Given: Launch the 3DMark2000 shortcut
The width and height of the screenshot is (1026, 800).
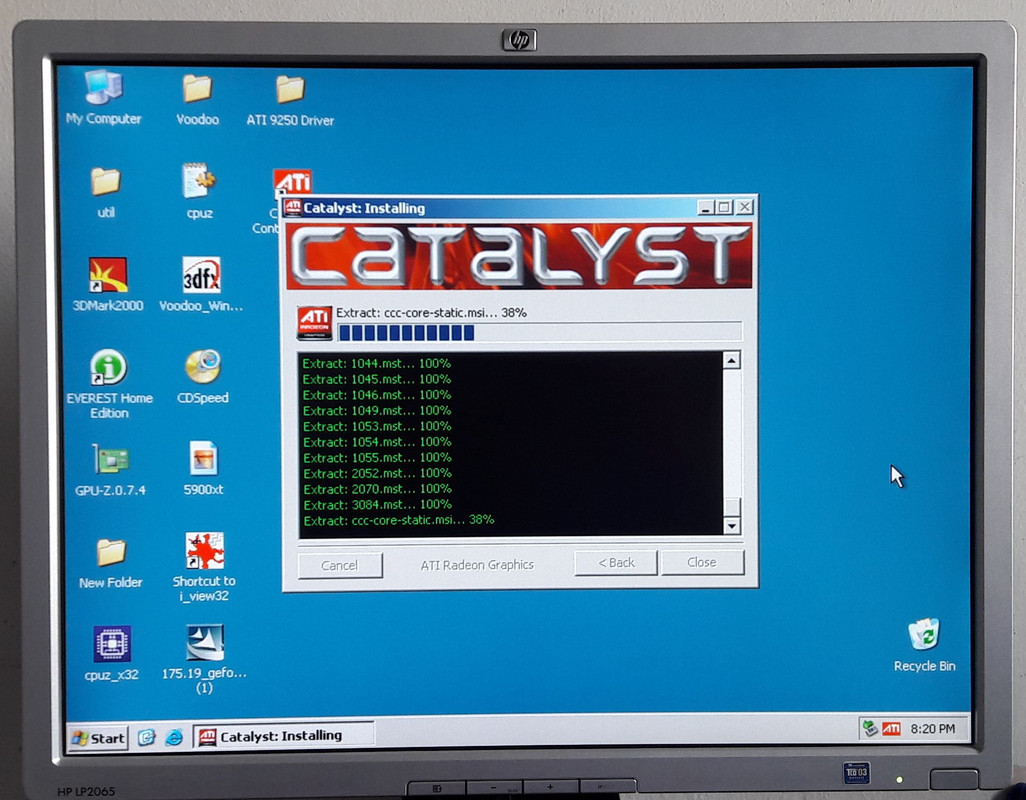Looking at the screenshot, I should 108,275.
